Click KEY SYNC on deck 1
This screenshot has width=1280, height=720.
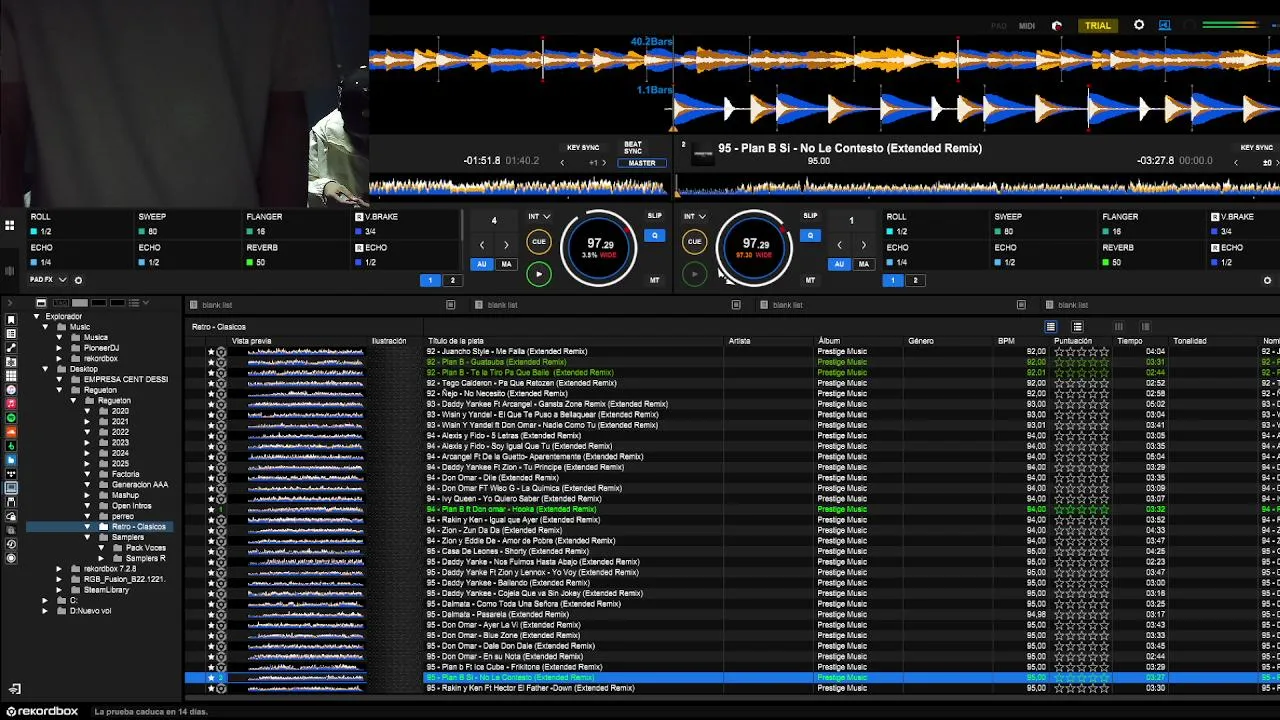click(583, 148)
